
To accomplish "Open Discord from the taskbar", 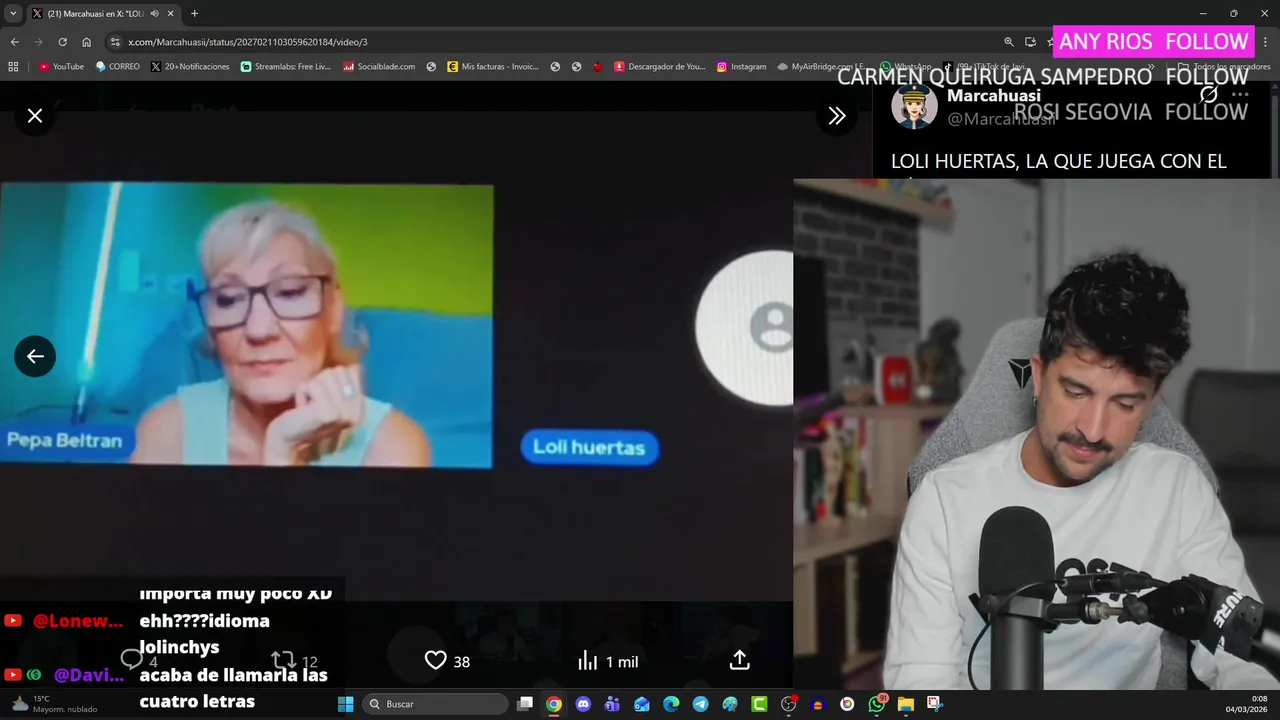I will click(583, 704).
